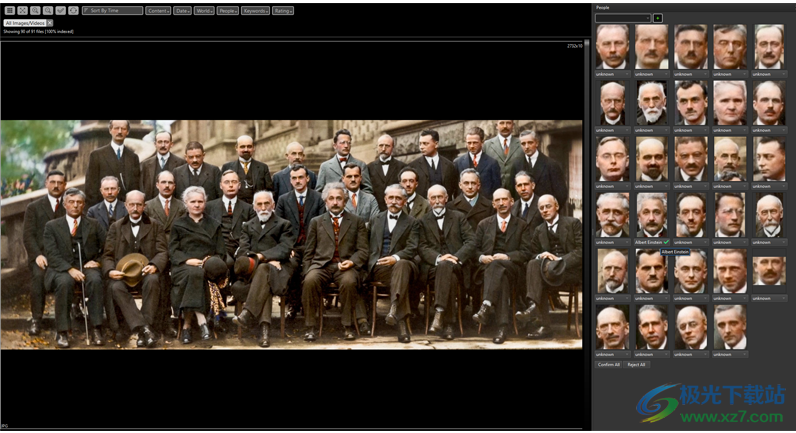Open the World filter dropdown
Image resolution: width=796 pixels, height=433 pixels.
pyautogui.click(x=204, y=11)
